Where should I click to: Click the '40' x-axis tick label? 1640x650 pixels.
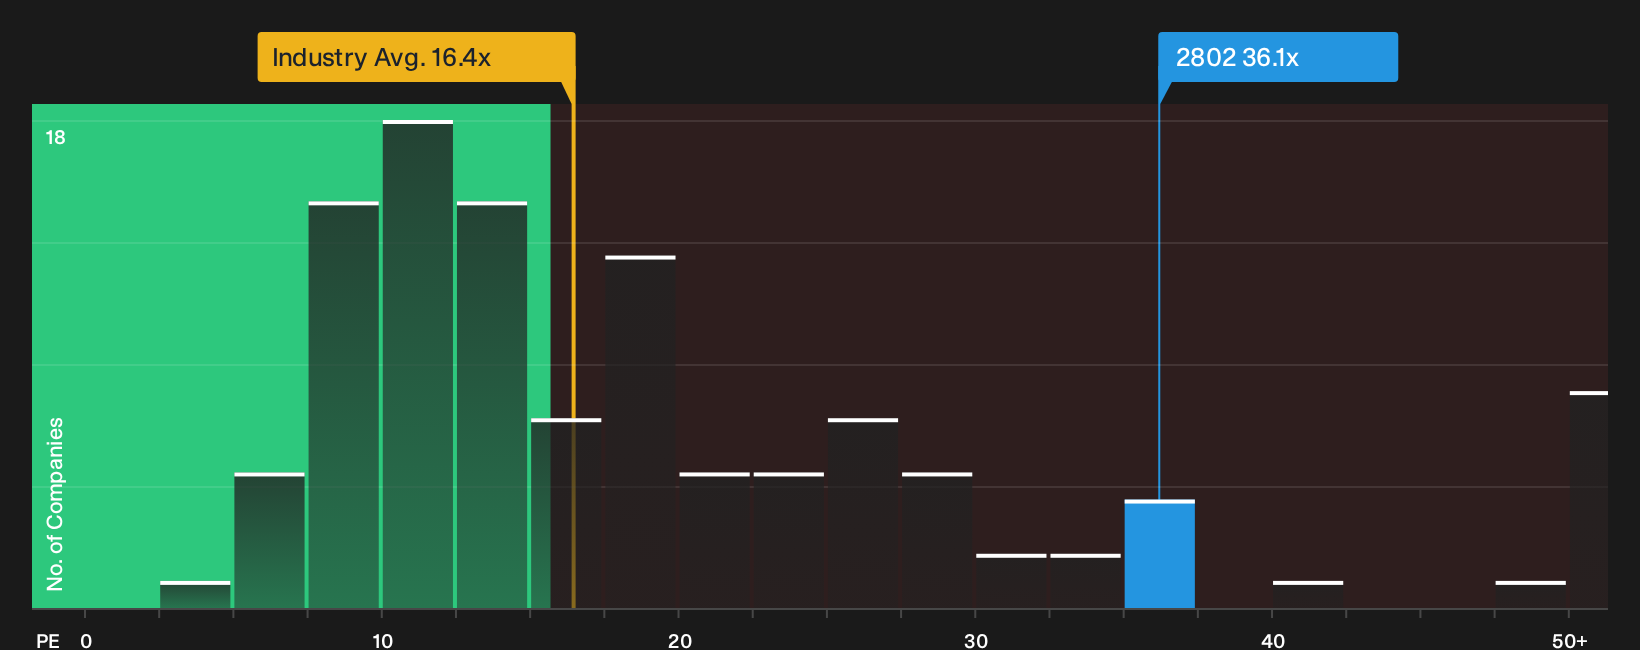(1273, 641)
